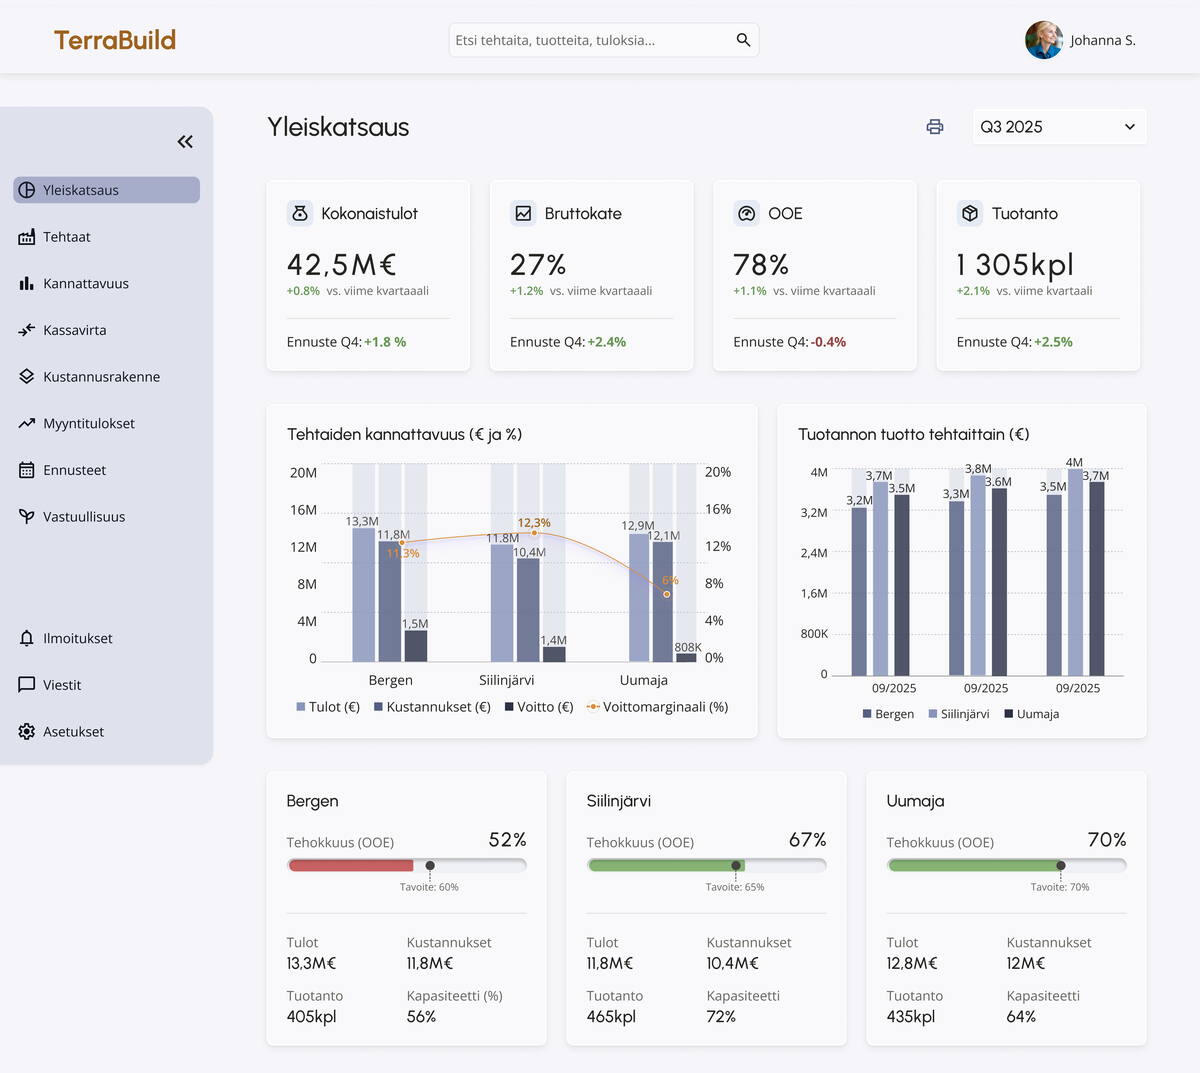Click the Tuotanto box icon
Screen dimensions: 1200x1073
click(970, 213)
